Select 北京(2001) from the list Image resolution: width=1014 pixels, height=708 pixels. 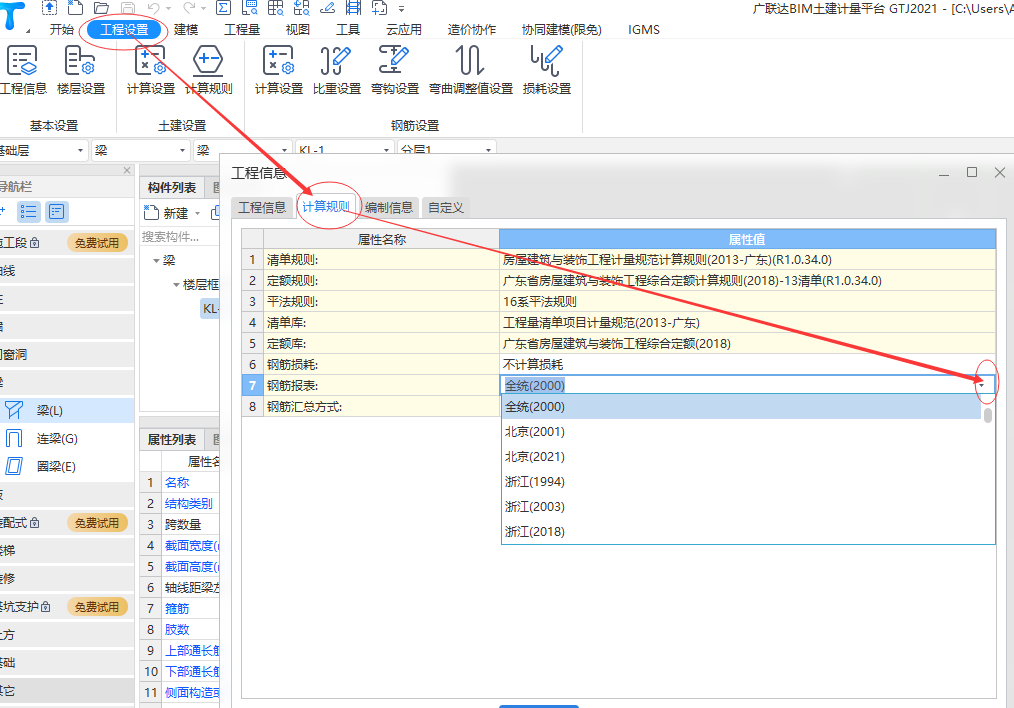pos(535,431)
